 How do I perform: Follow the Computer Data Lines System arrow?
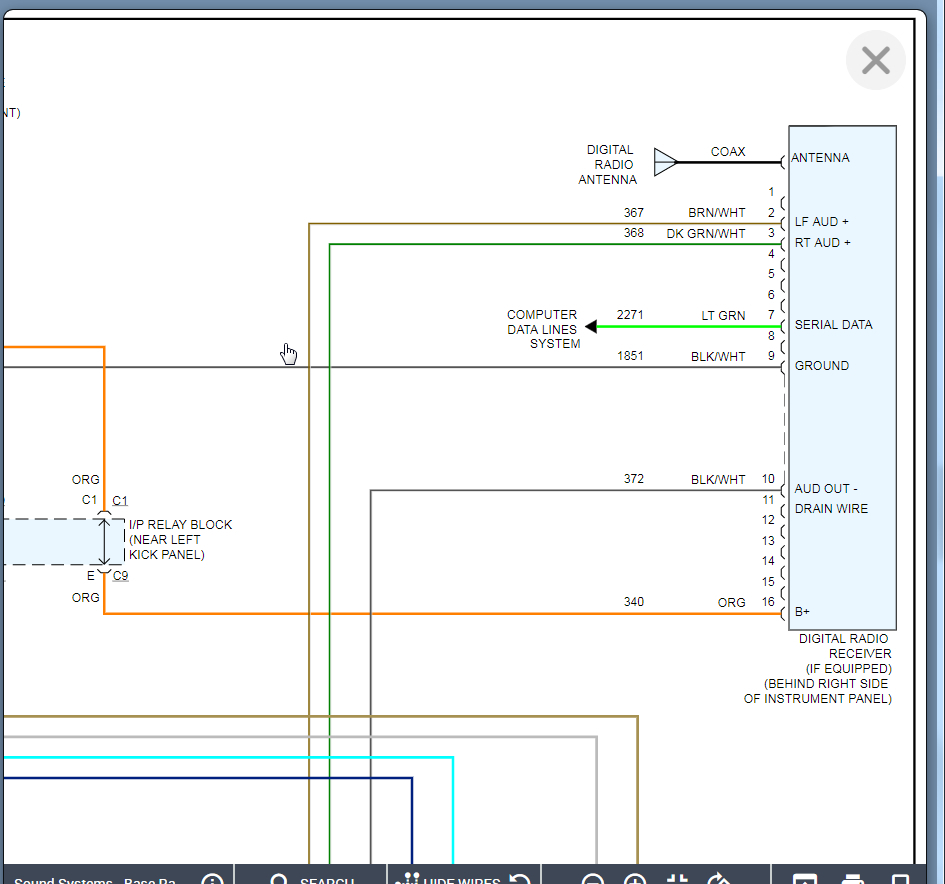click(x=591, y=327)
